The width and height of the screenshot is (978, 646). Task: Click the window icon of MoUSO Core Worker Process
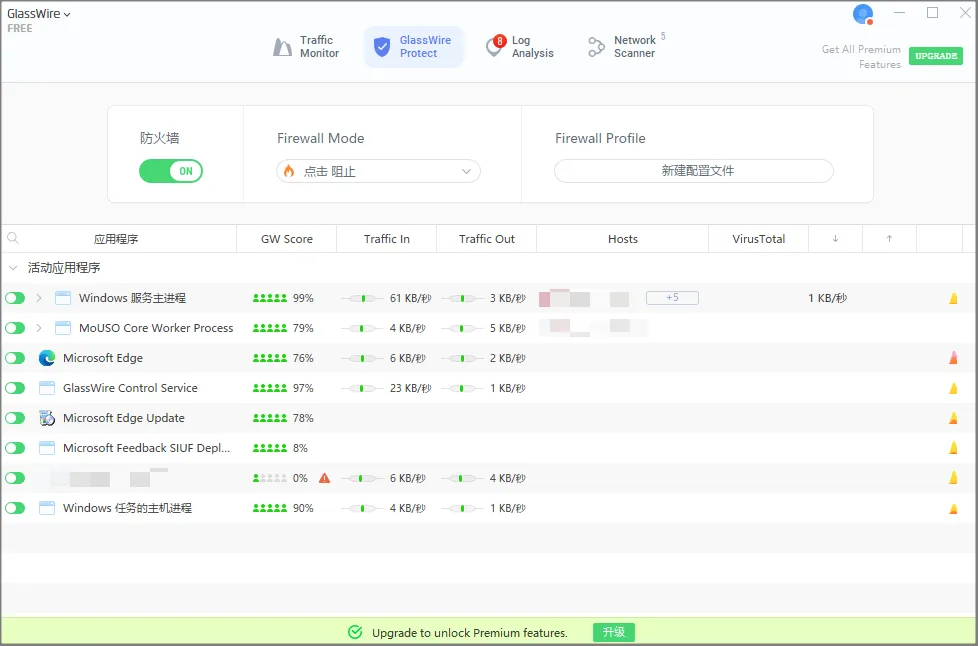pyautogui.click(x=63, y=328)
